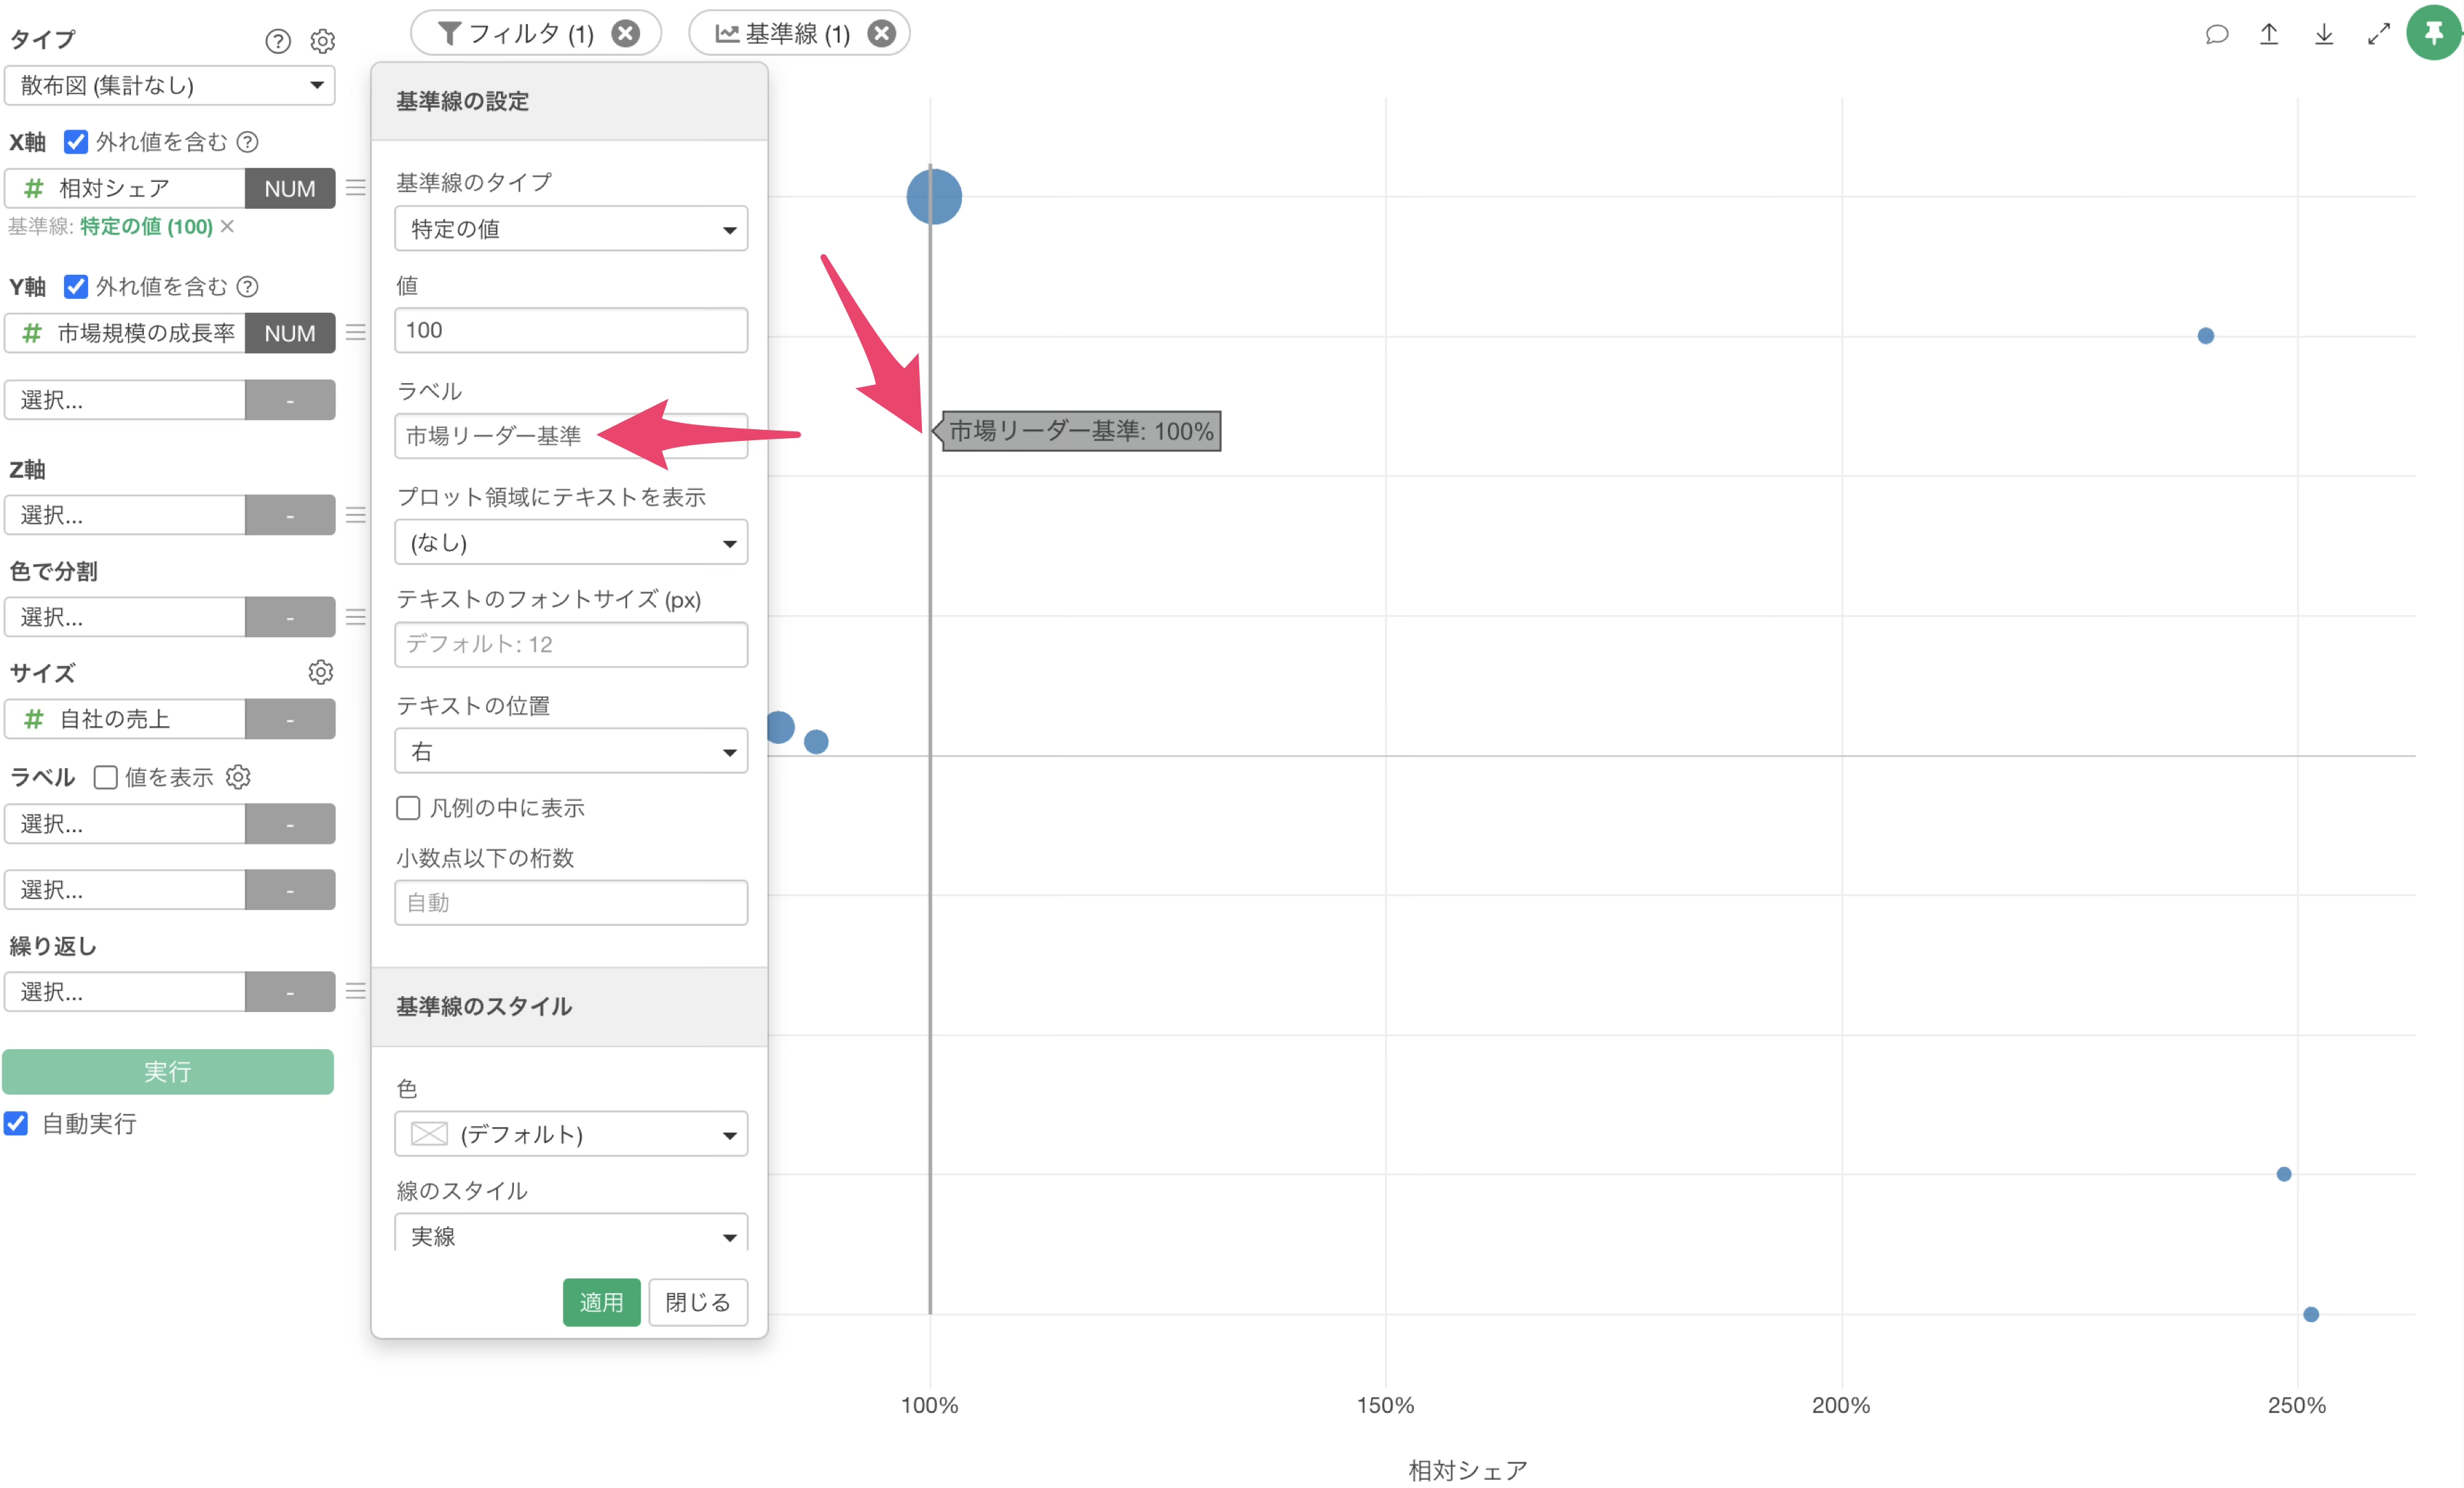The height and width of the screenshot is (1488, 2464).
Task: Click the export upload arrow icon
Action: click(2269, 34)
